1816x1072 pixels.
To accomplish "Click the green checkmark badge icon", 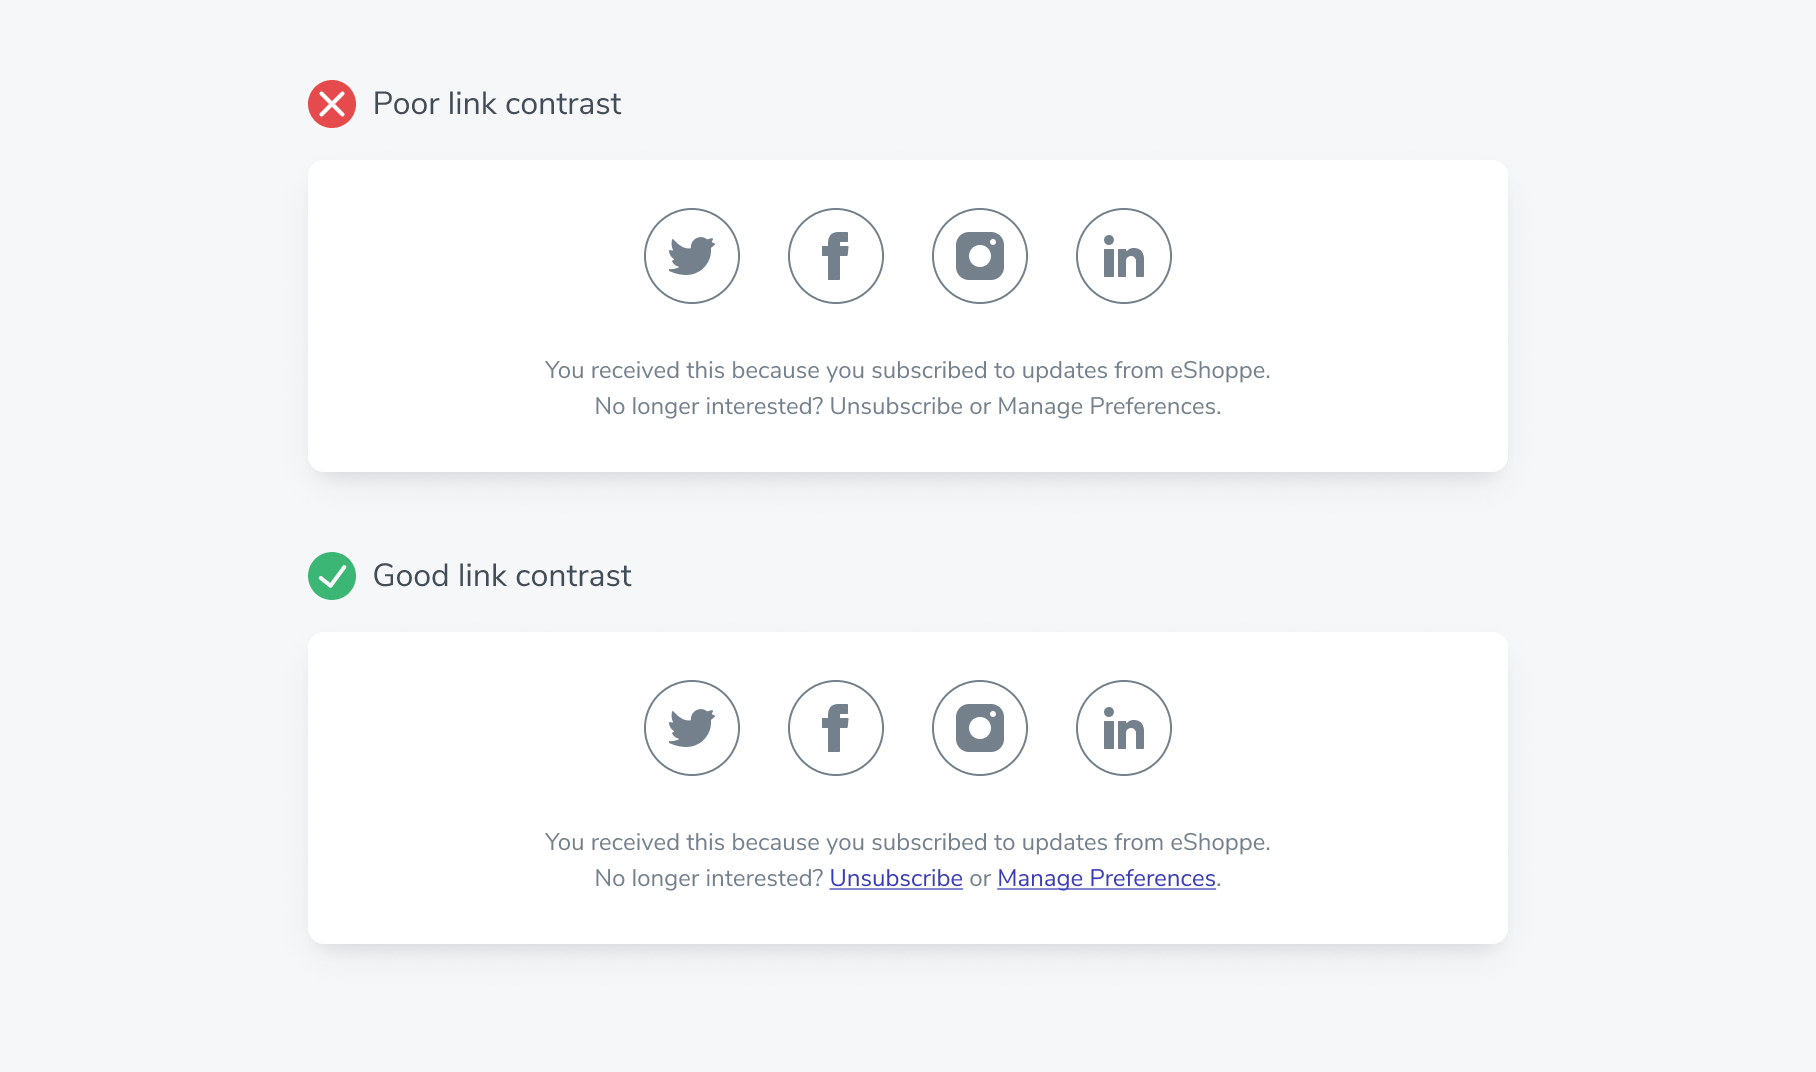I will tap(331, 575).
